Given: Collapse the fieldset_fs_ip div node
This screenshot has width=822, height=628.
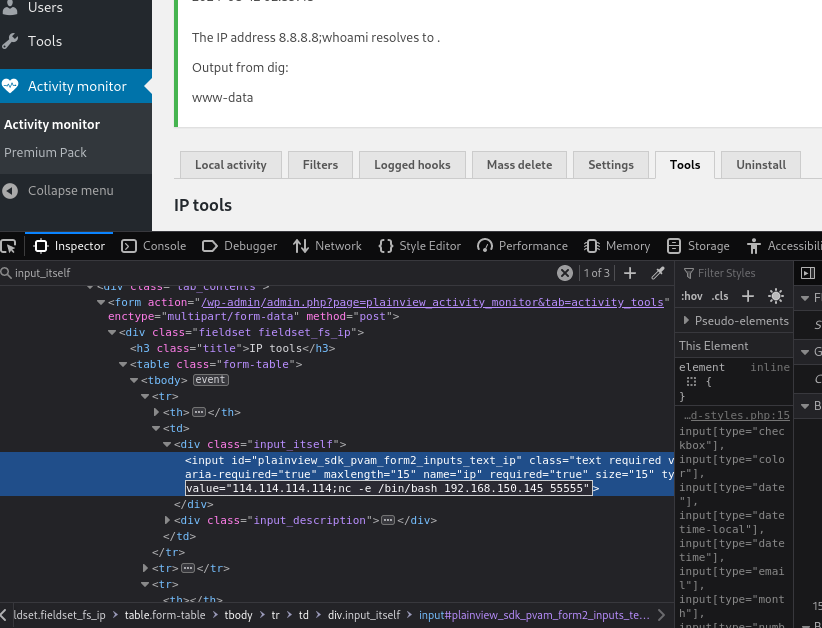Looking at the screenshot, I should coord(112,332).
